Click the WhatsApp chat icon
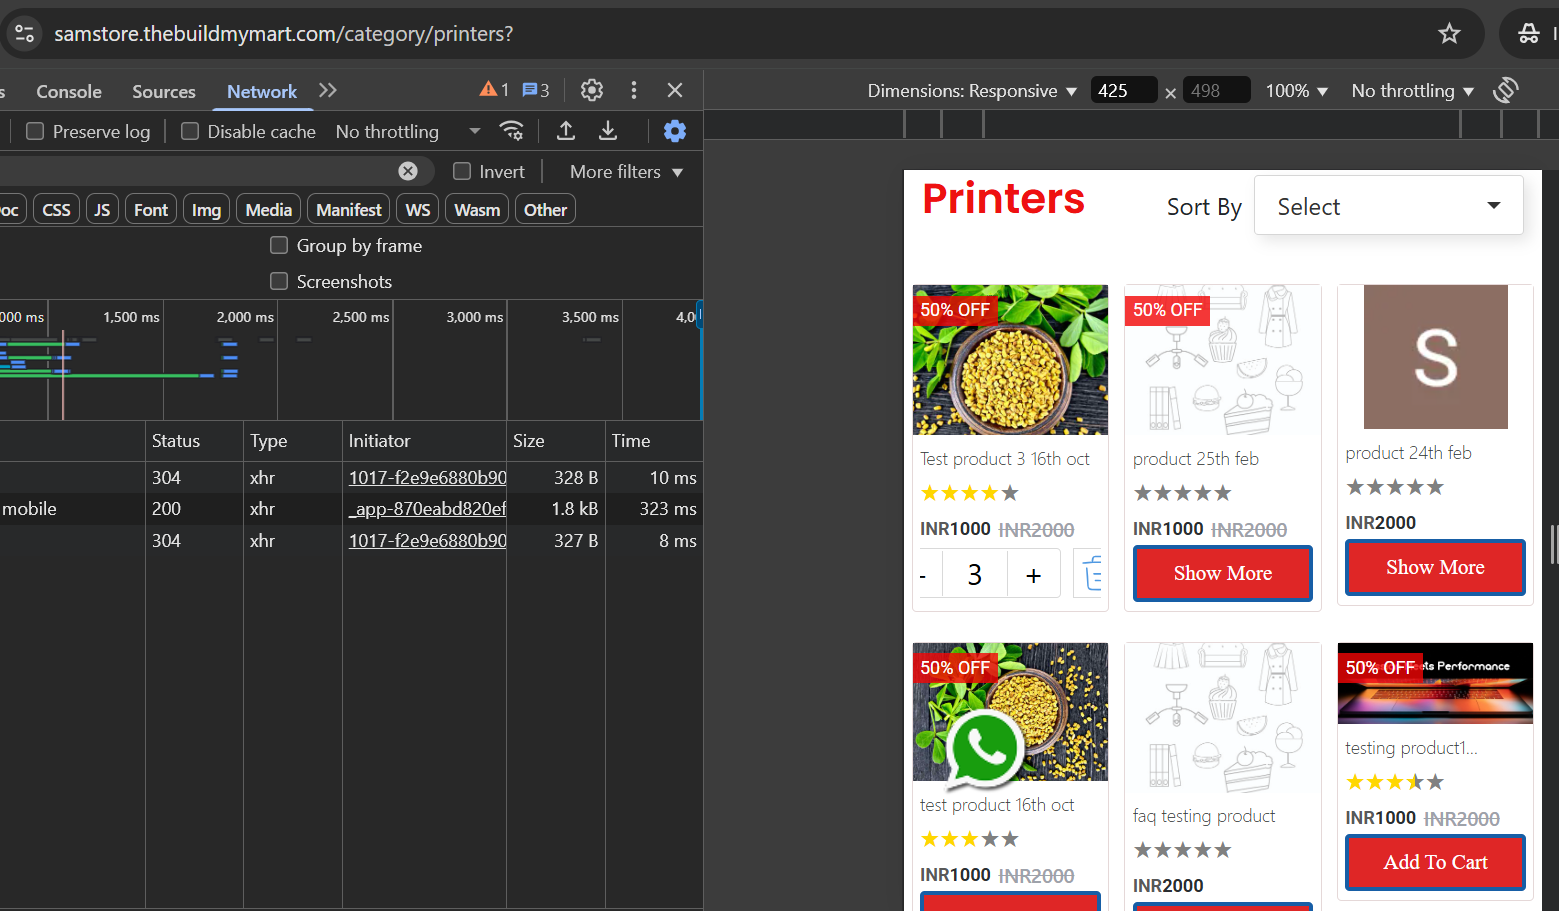 [984, 748]
